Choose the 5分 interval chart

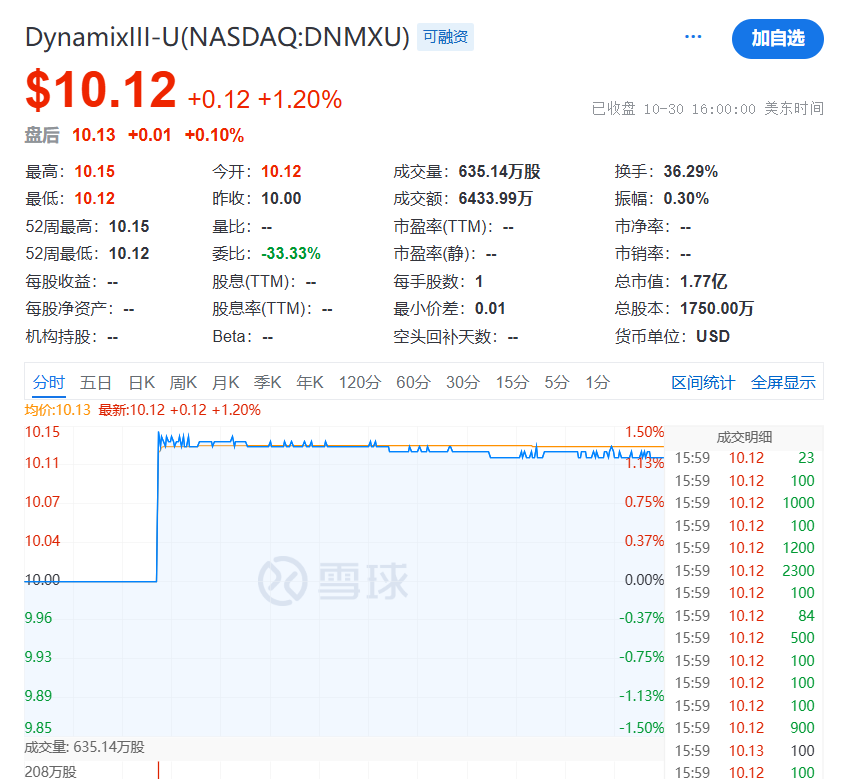tap(557, 382)
